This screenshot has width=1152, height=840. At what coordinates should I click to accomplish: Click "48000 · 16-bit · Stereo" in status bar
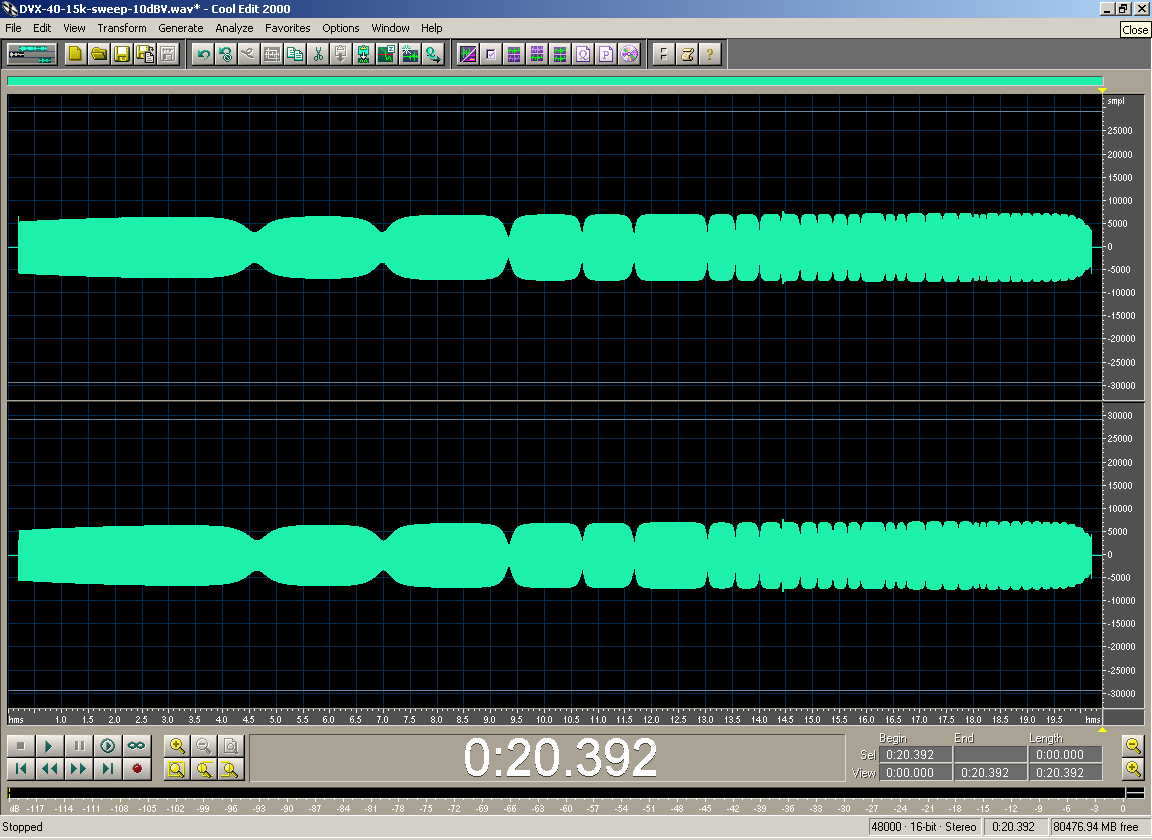924,827
